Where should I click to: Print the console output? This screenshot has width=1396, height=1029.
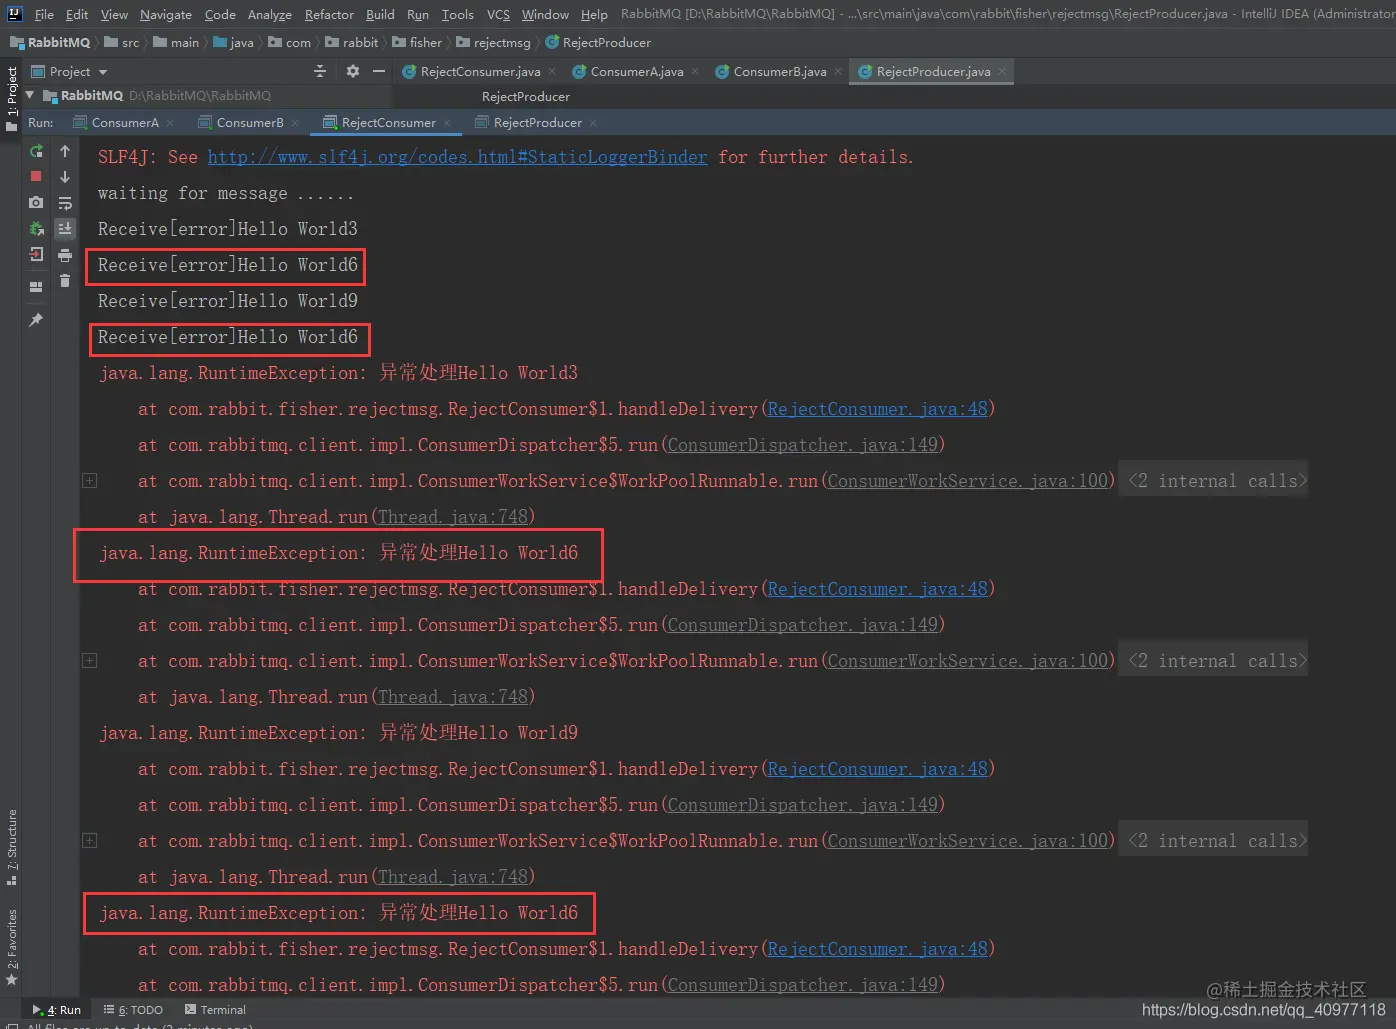pos(65,255)
